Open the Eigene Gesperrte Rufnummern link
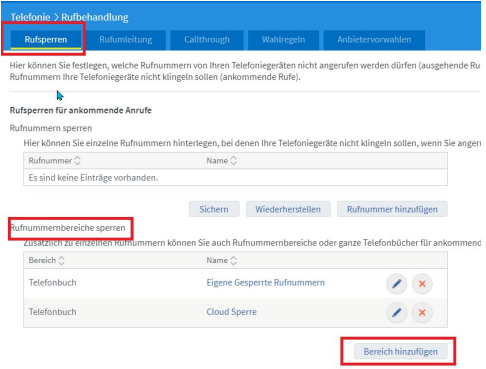The width and height of the screenshot is (486, 369). (265, 283)
